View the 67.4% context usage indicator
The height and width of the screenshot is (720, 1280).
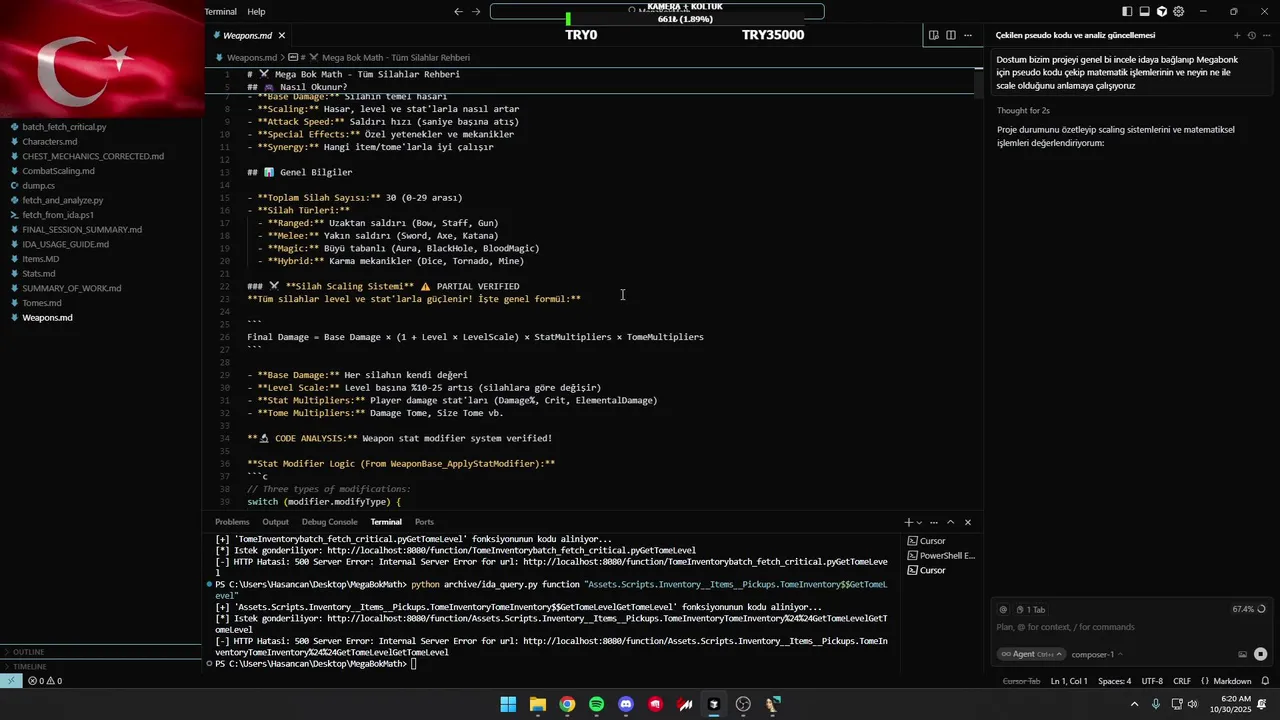1249,609
